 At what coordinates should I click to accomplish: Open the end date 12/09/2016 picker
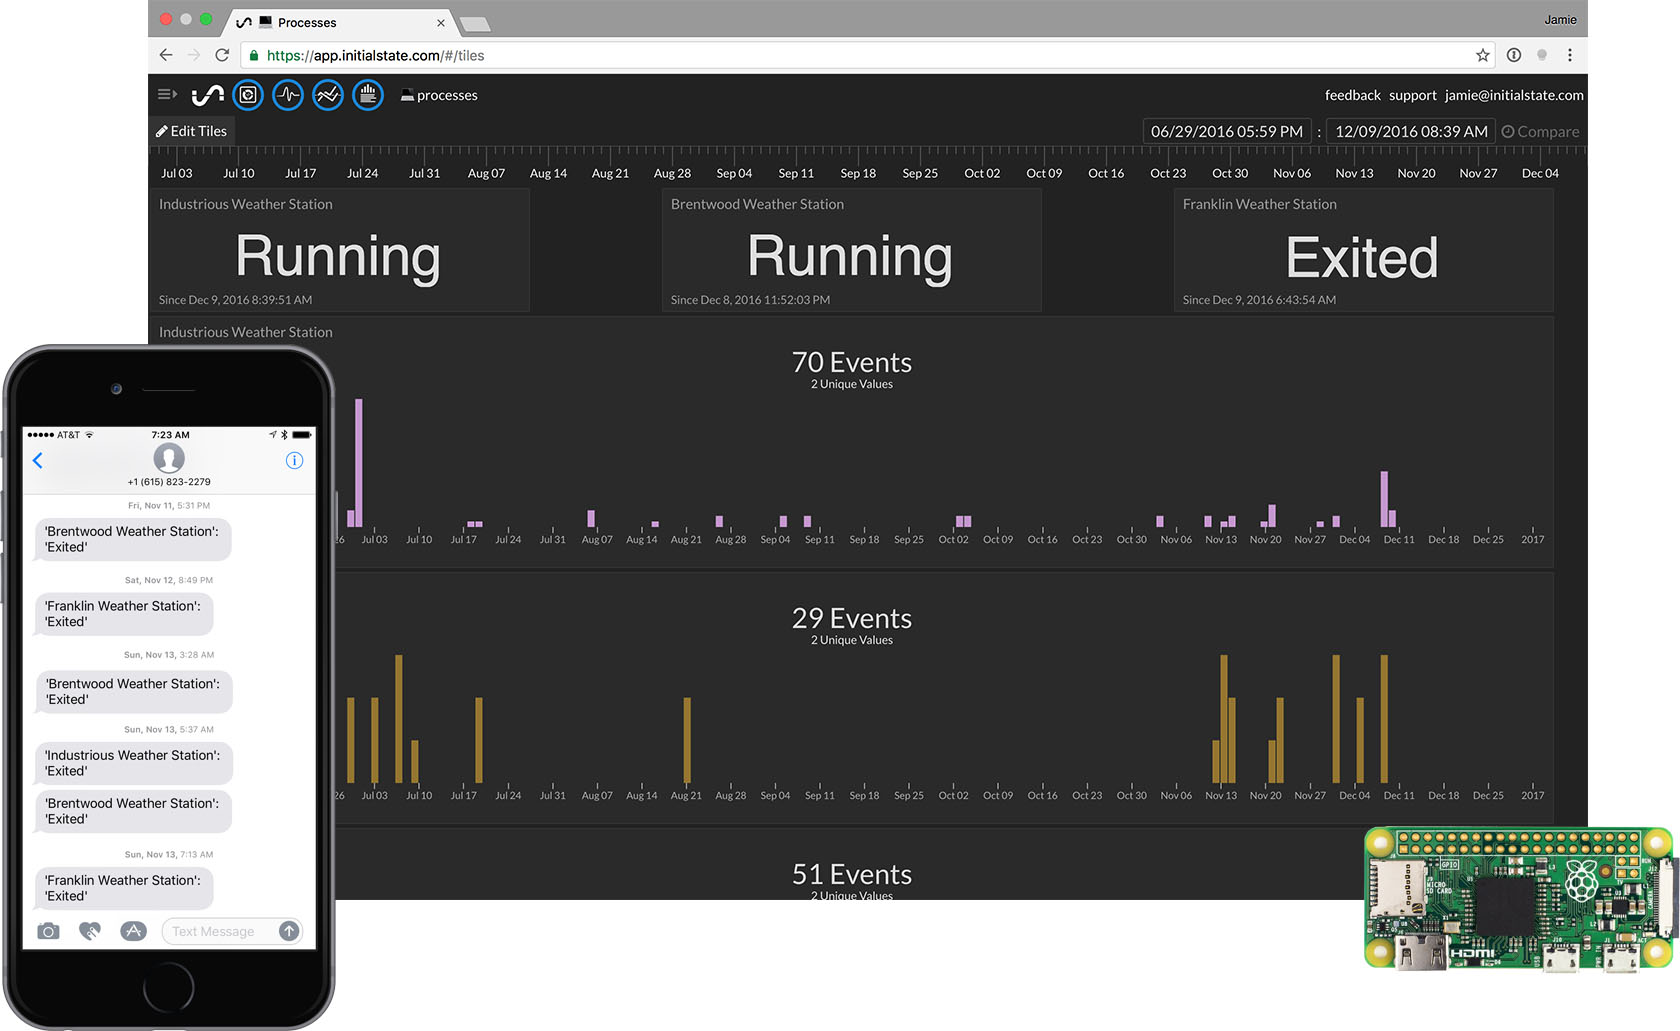(x=1410, y=132)
